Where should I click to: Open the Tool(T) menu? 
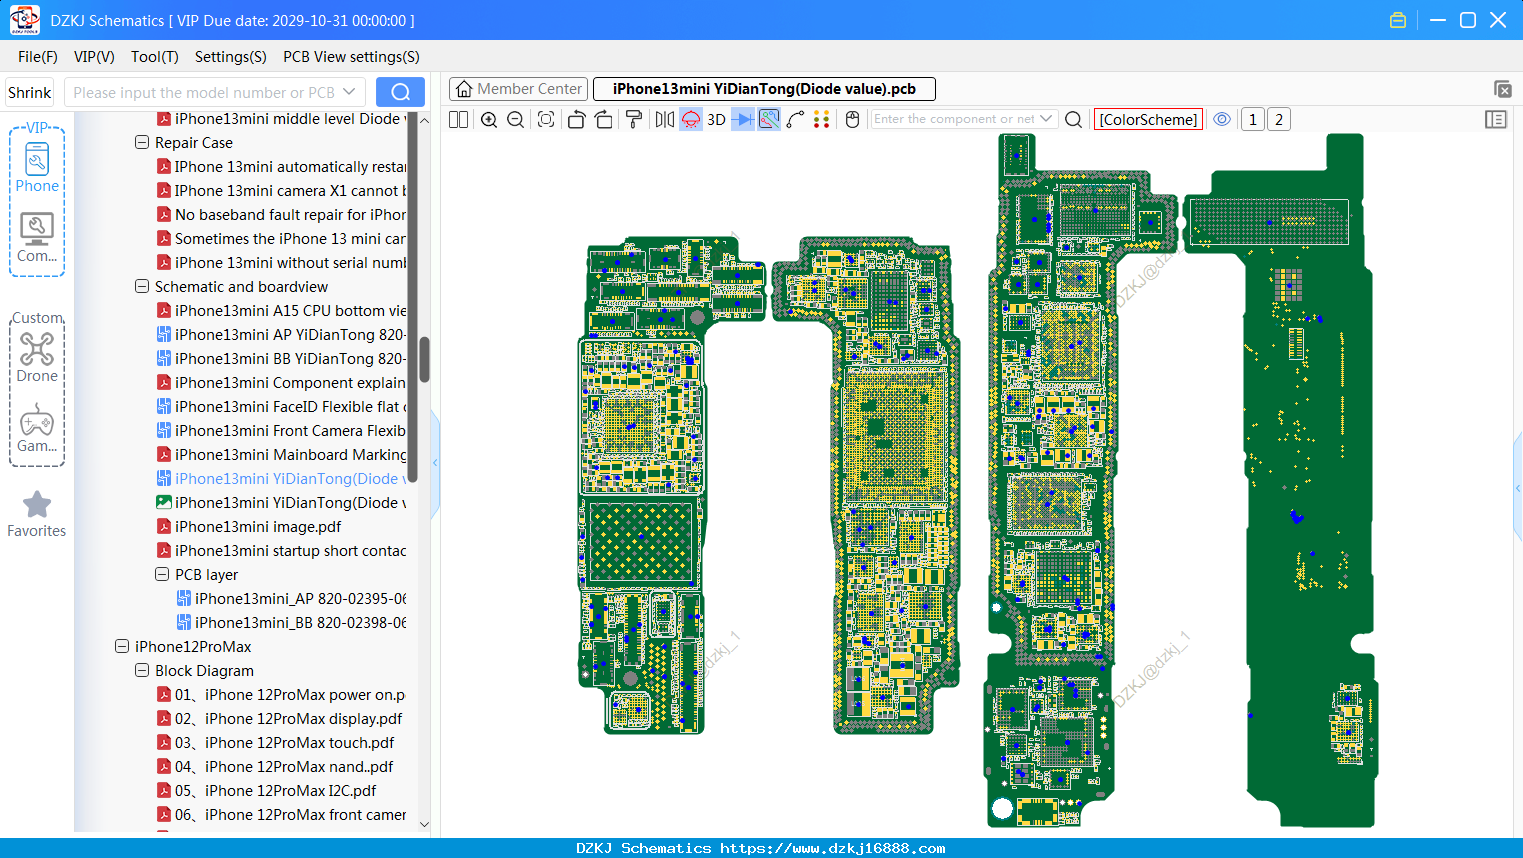pos(155,57)
